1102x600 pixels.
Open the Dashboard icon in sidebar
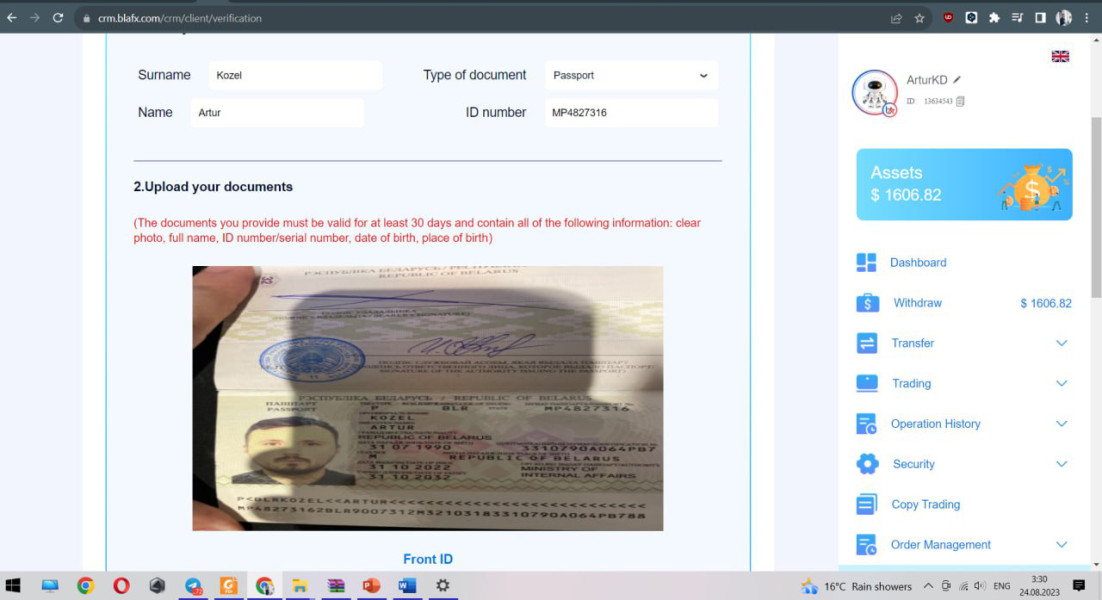pyautogui.click(x=866, y=262)
